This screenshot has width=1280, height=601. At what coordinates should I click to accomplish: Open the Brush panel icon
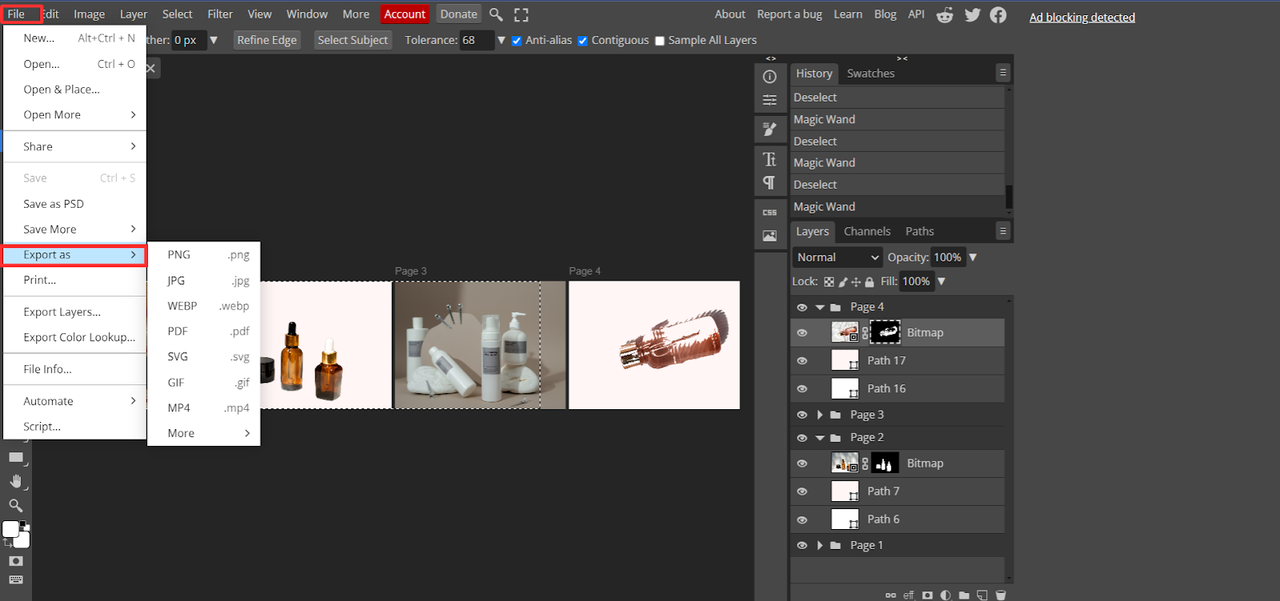pyautogui.click(x=769, y=129)
